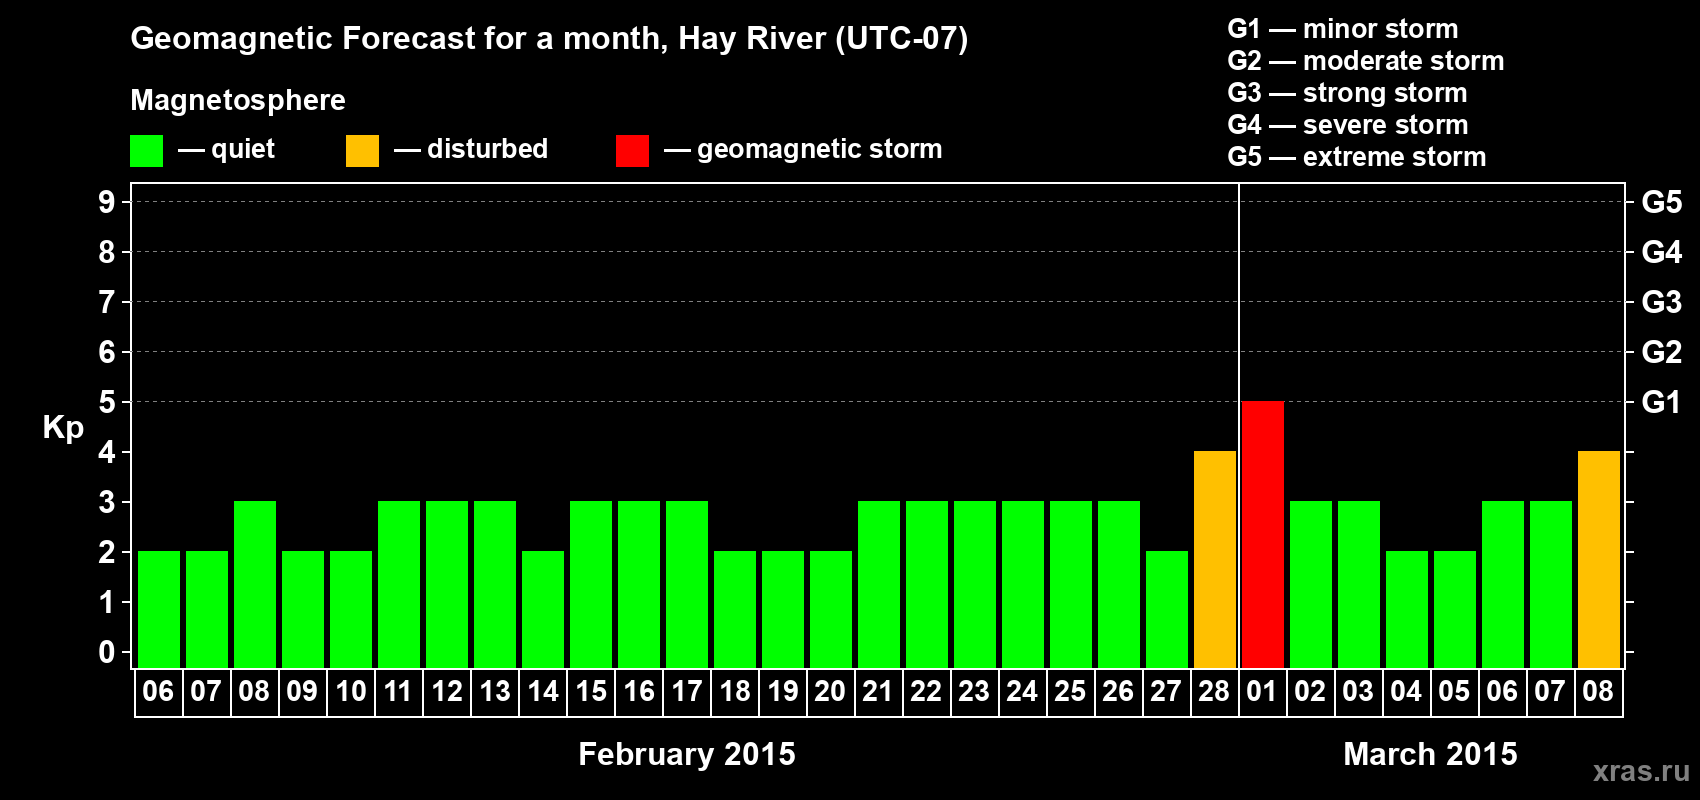Screen dimensions: 1700x800
Task: Click the 'geomagnetic storm' legend label
Action: coord(819,149)
